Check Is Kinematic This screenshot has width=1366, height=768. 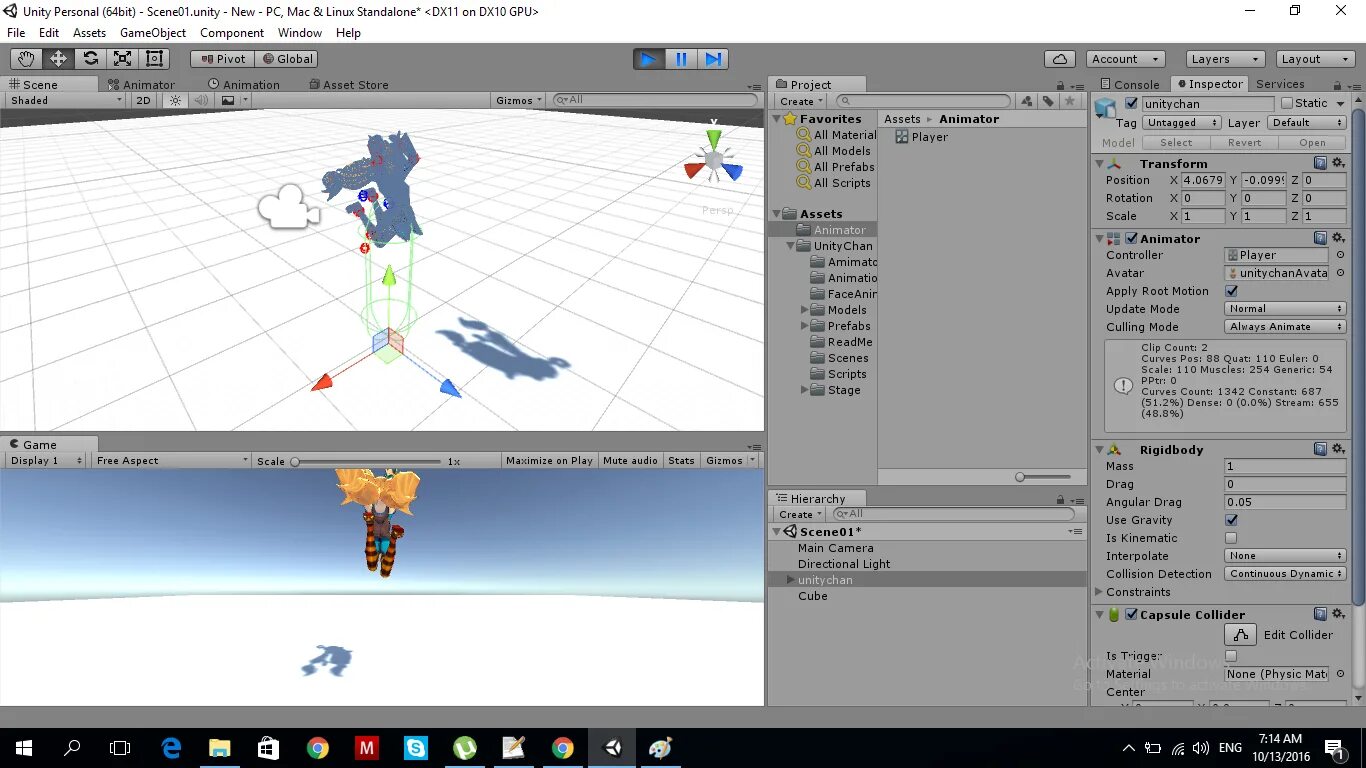pyautogui.click(x=1231, y=538)
